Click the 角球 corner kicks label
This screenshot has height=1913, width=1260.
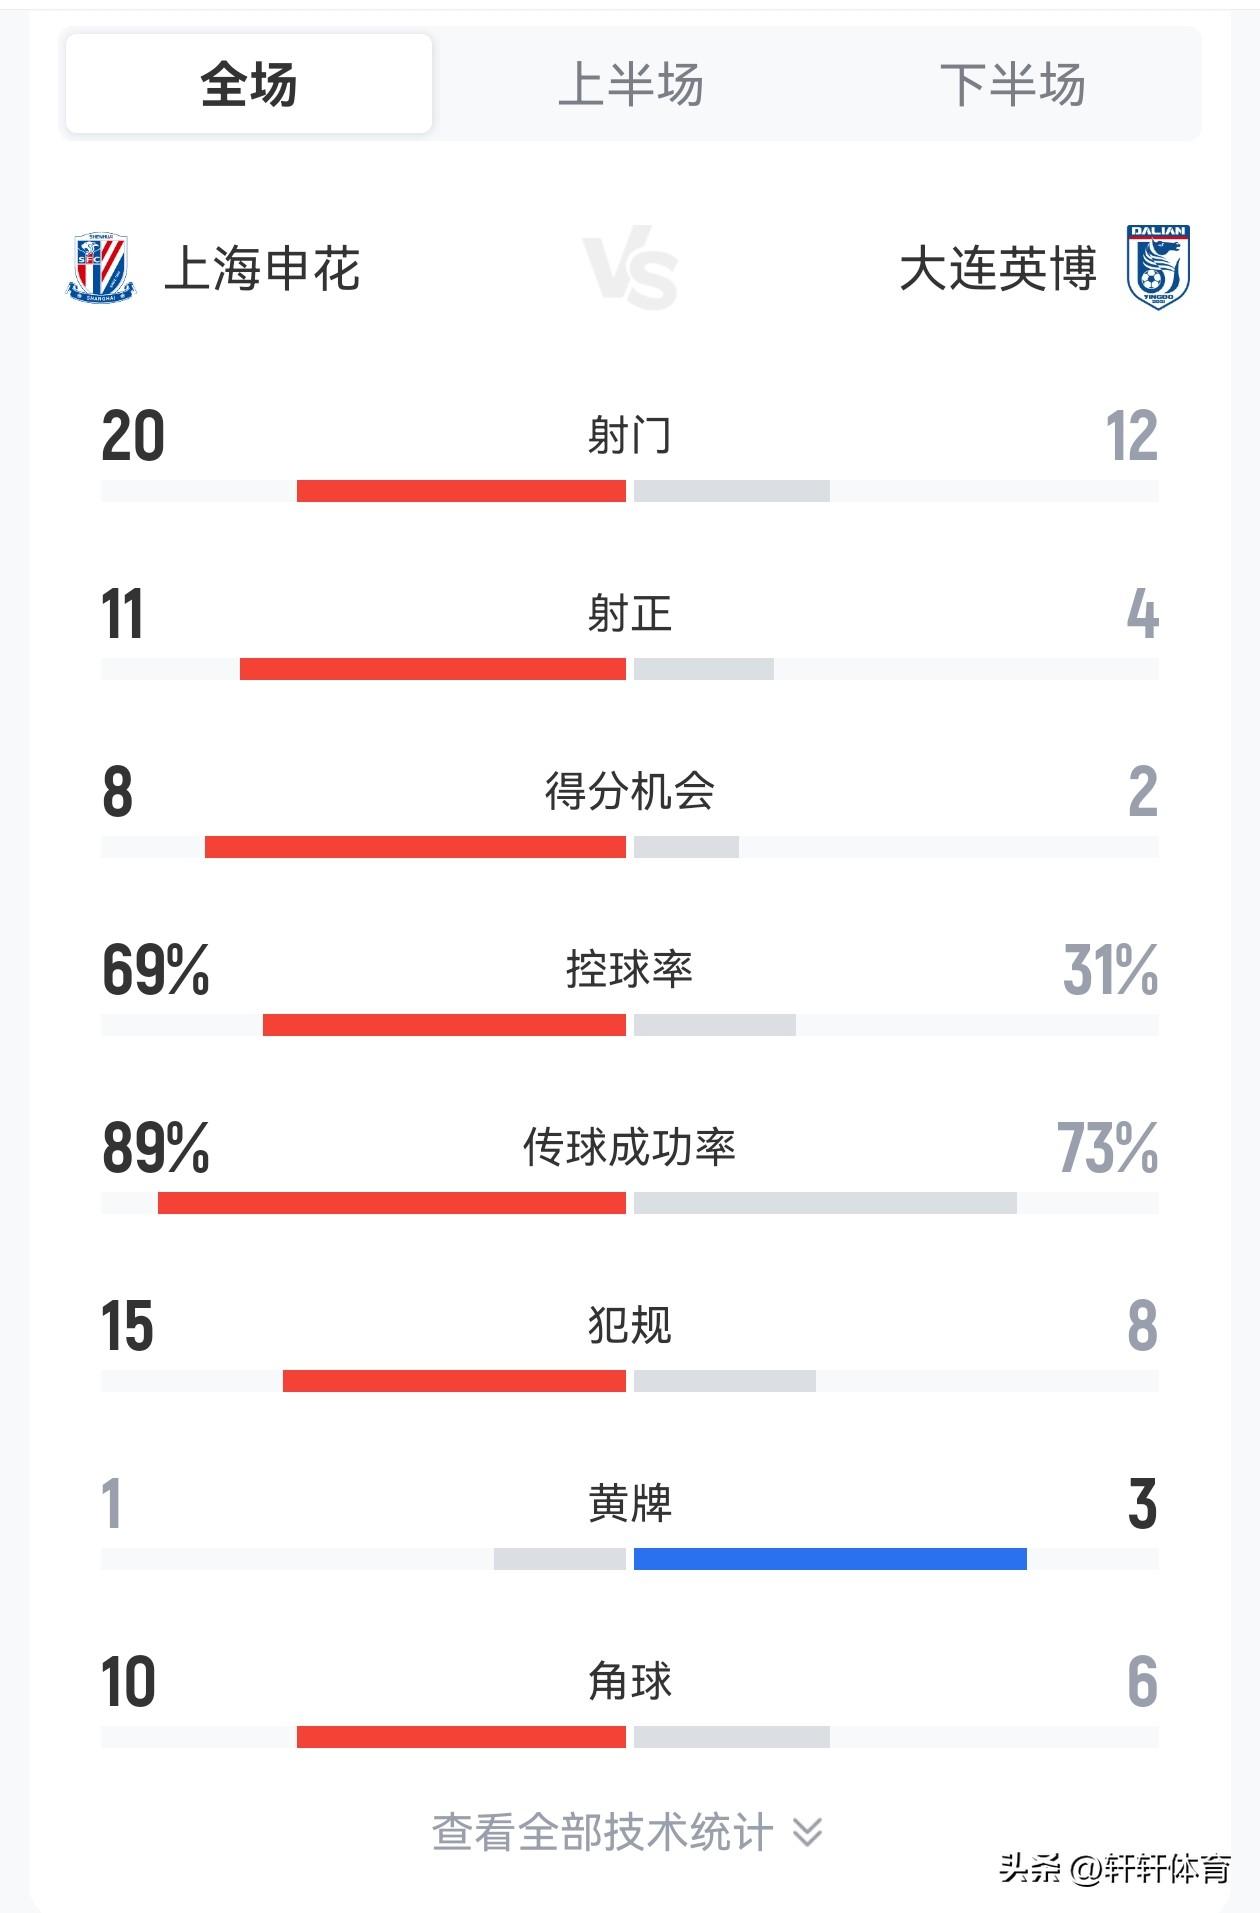tap(630, 1681)
